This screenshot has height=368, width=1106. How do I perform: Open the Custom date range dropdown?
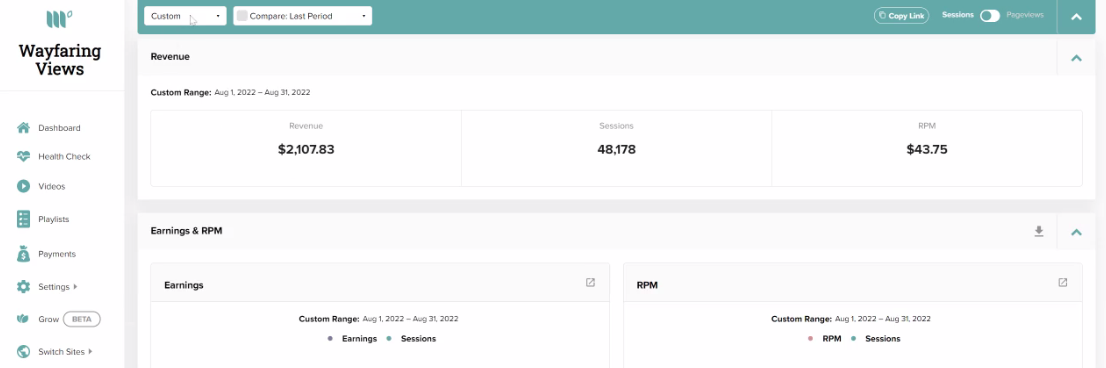186,16
